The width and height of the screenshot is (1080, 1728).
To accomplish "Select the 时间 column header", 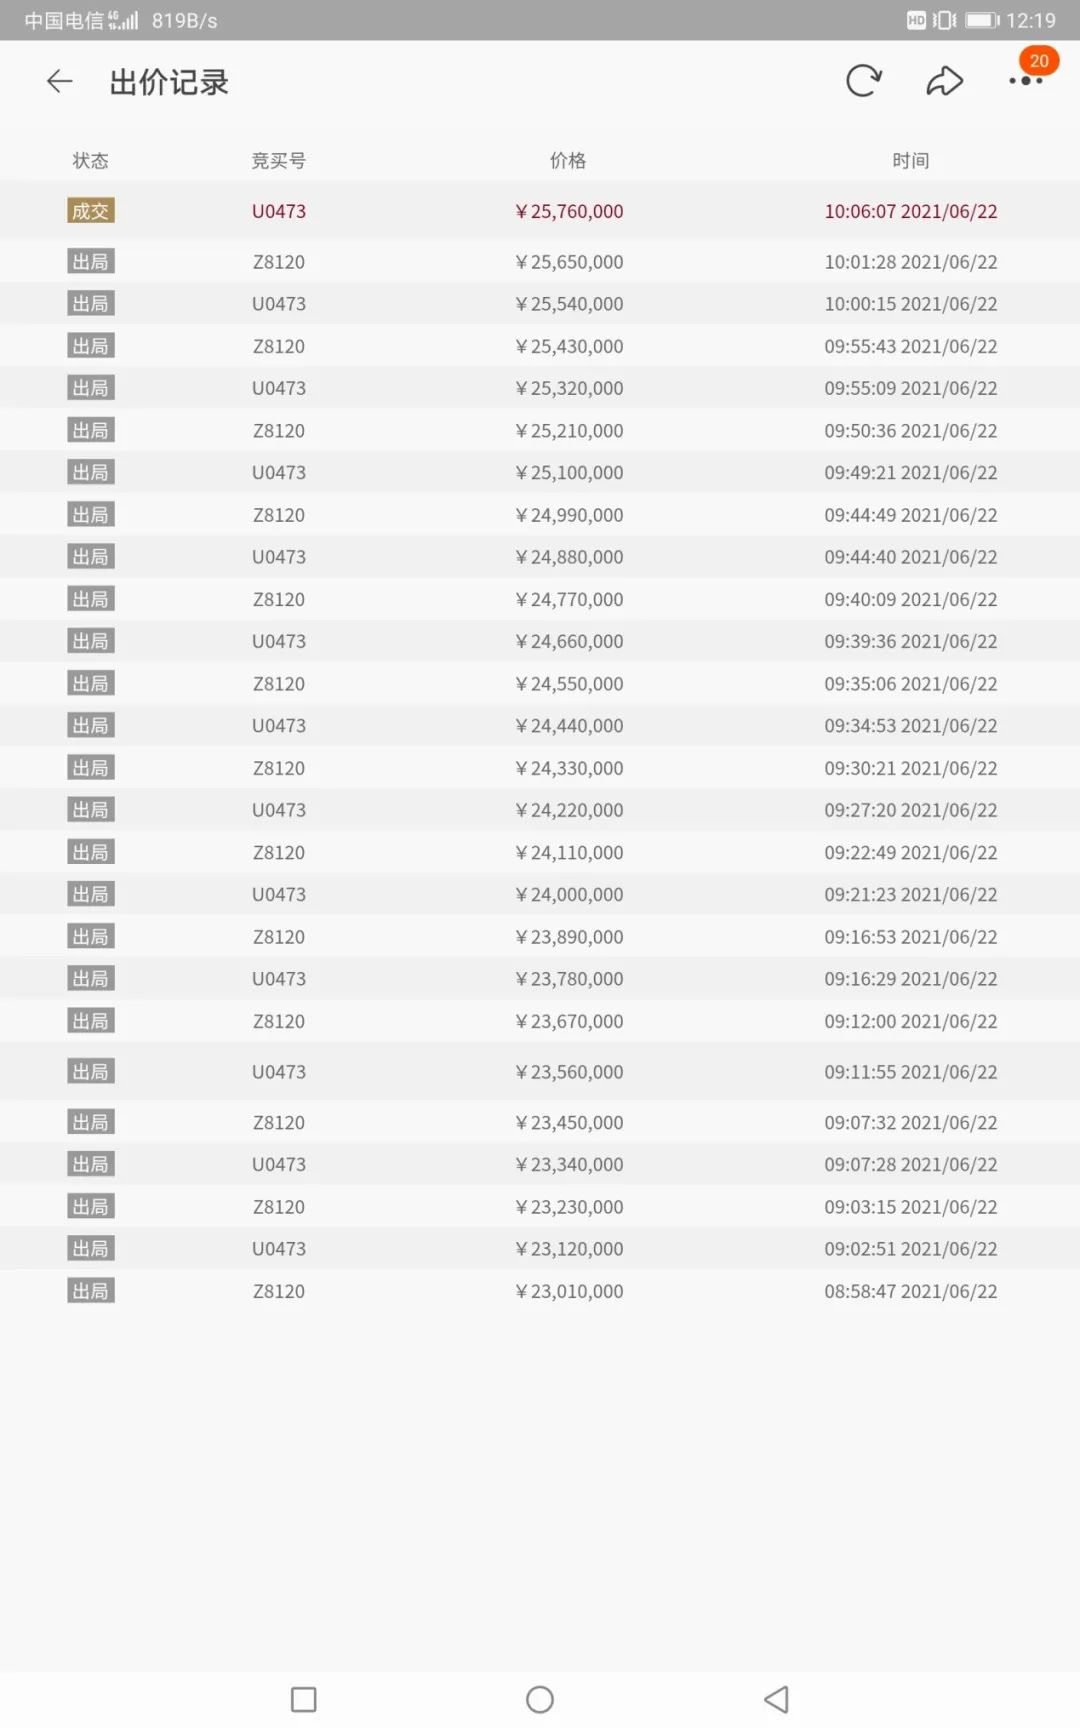I will 911,160.
